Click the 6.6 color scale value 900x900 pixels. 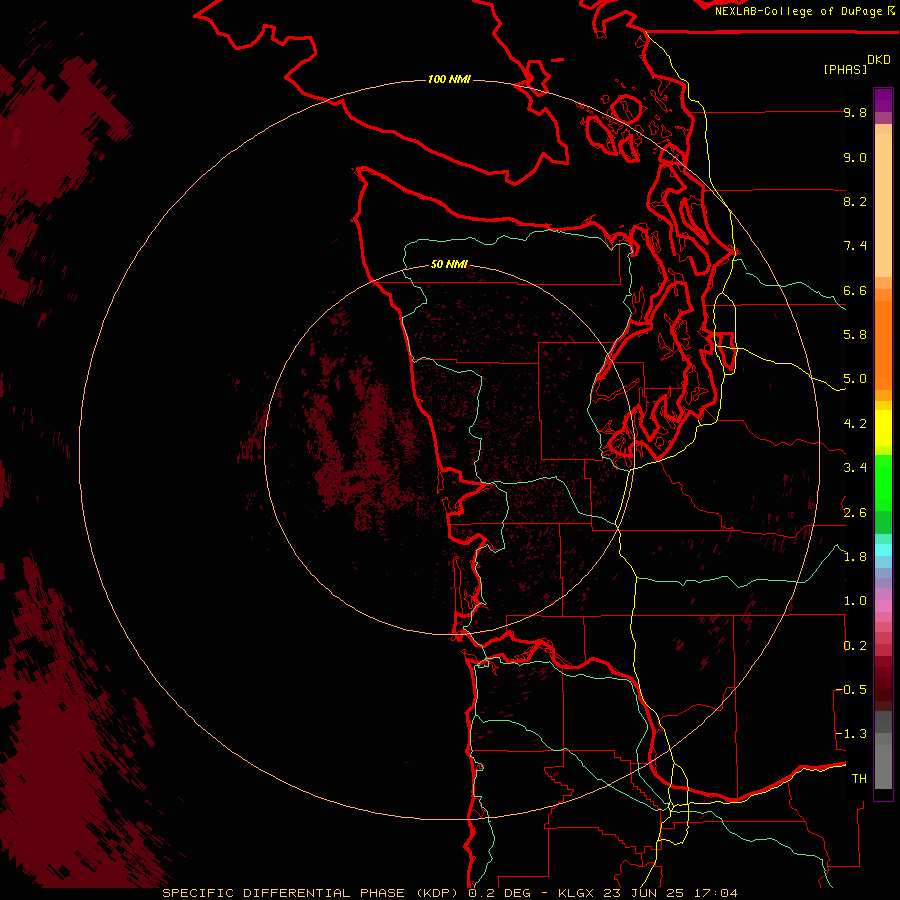(855, 290)
